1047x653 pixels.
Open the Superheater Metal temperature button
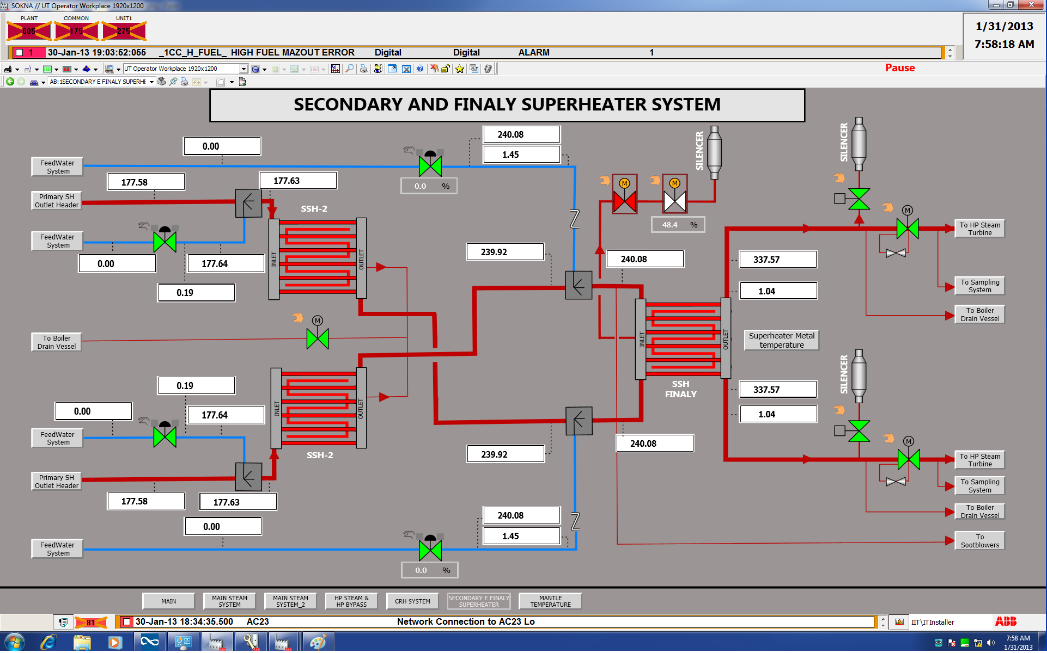781,340
